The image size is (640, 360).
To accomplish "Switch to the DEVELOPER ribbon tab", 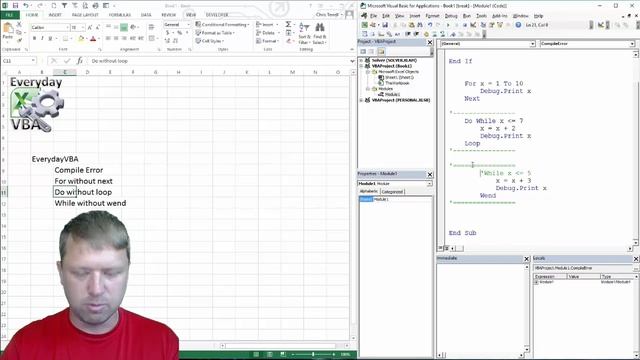I will 217,15.
